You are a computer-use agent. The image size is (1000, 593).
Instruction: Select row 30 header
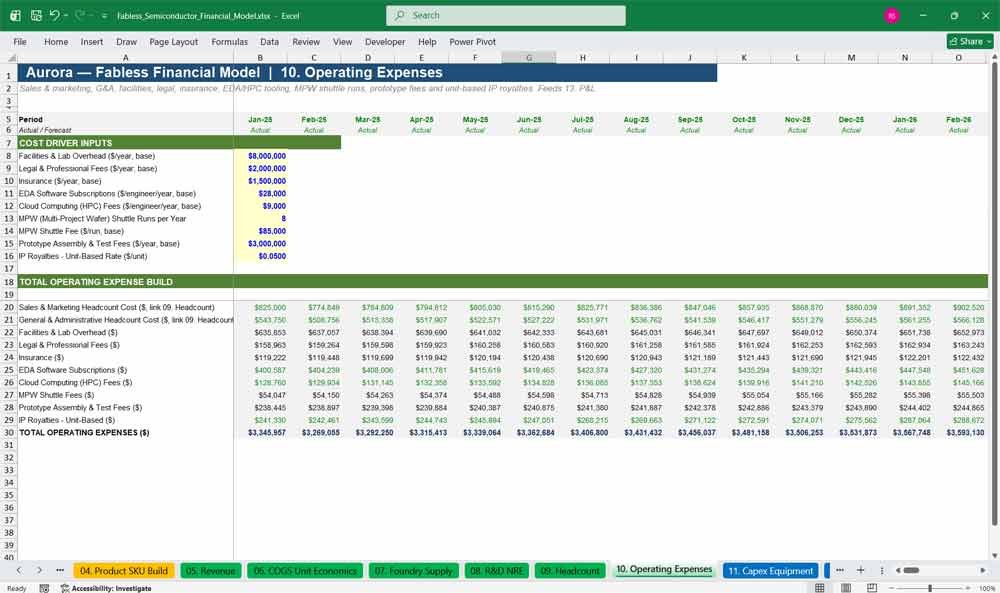point(9,432)
